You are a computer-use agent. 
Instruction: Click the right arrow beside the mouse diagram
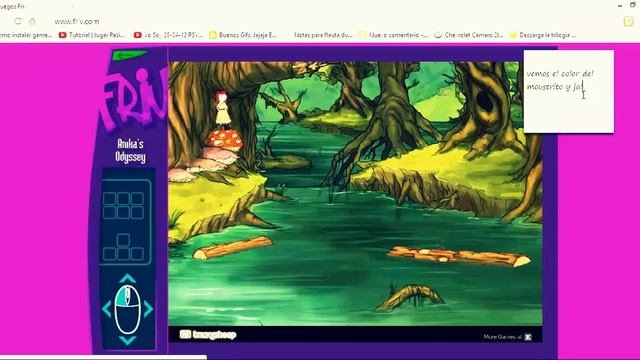click(148, 309)
